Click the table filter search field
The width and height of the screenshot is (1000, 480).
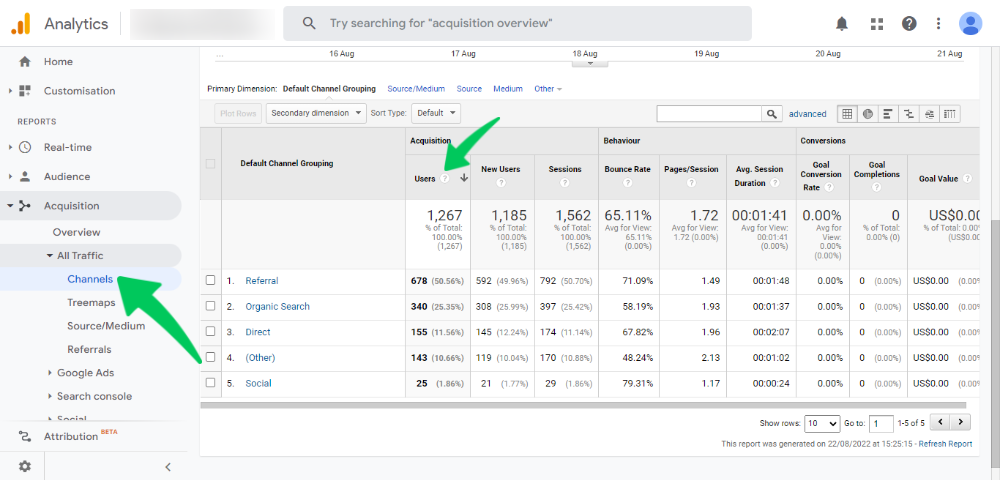click(709, 114)
